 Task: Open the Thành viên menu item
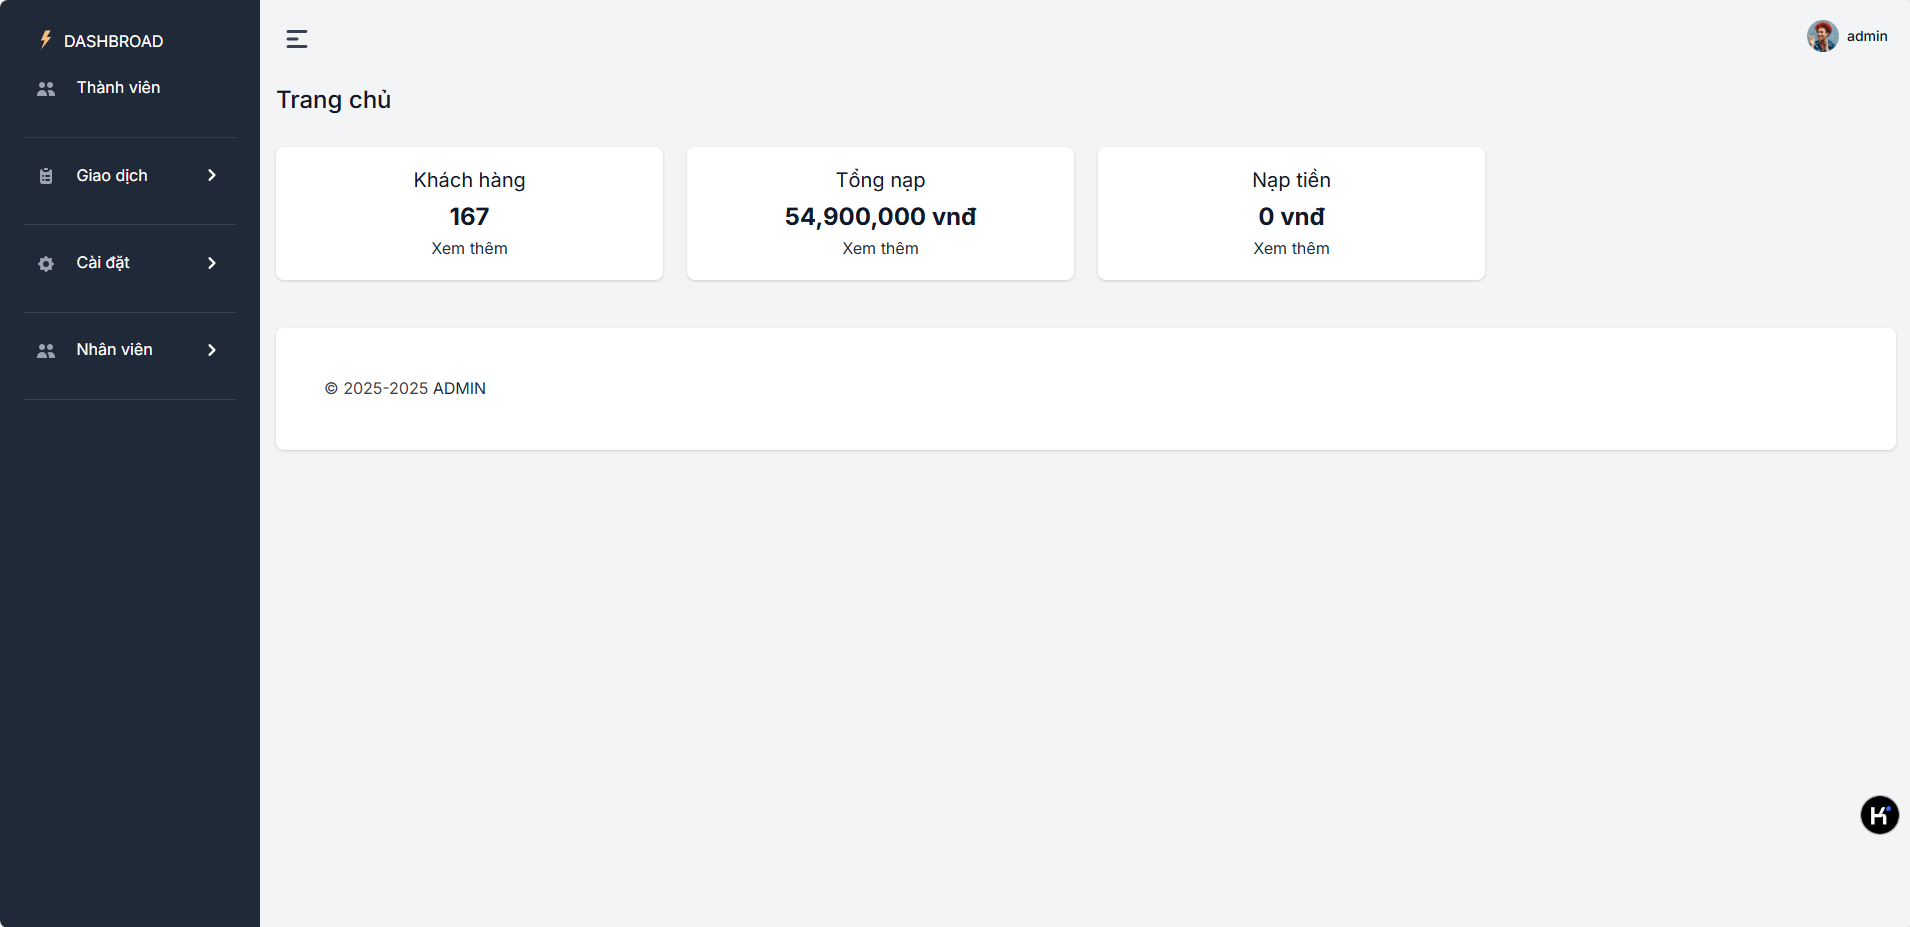click(118, 88)
